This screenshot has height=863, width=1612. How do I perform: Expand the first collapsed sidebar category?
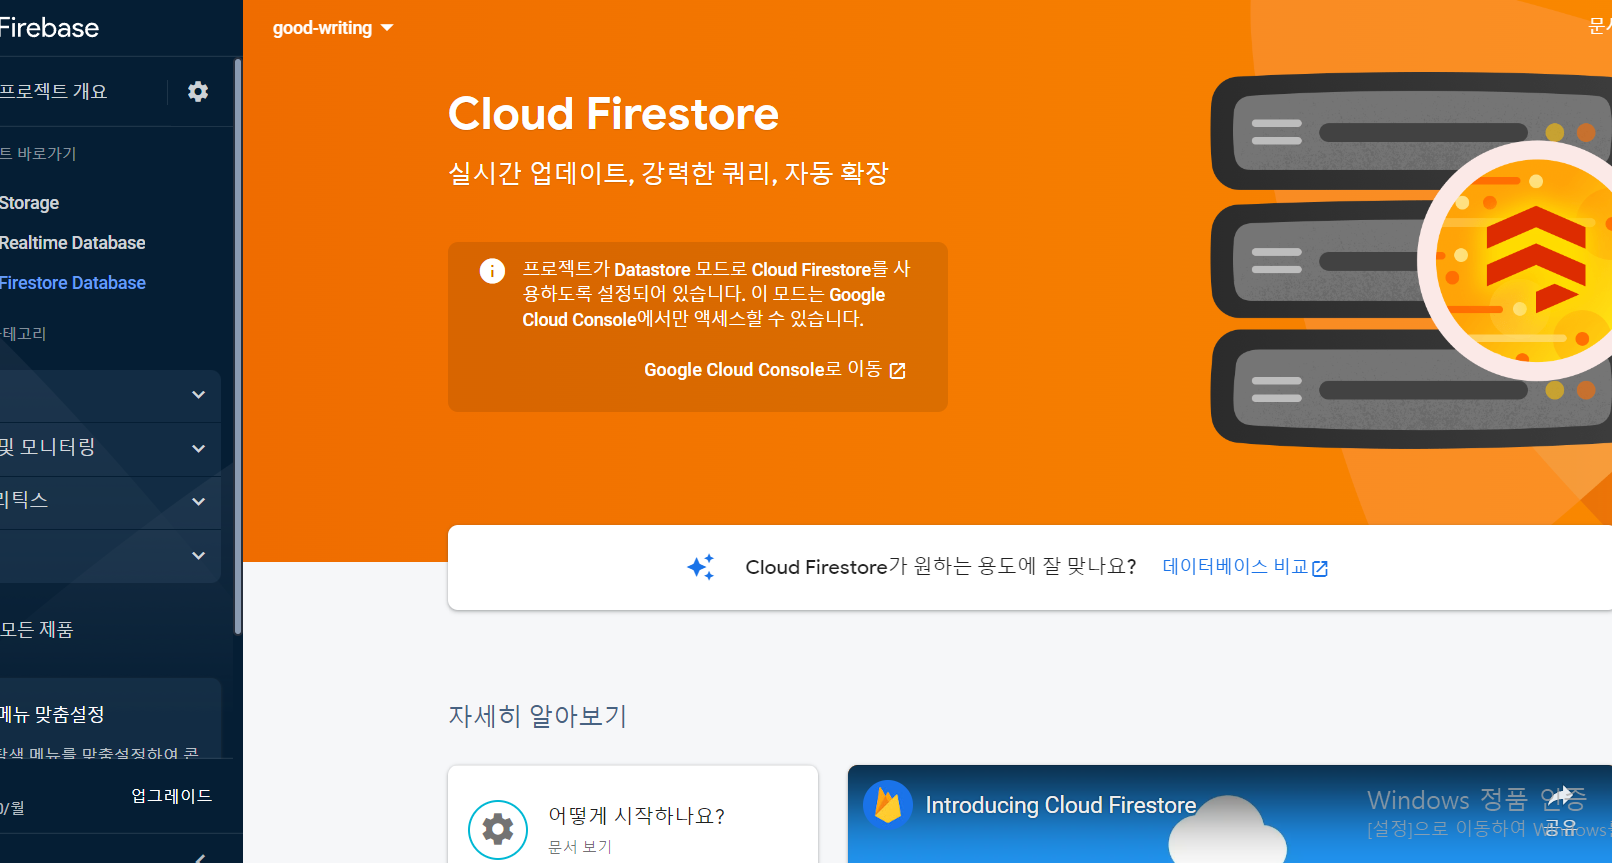pos(199,395)
